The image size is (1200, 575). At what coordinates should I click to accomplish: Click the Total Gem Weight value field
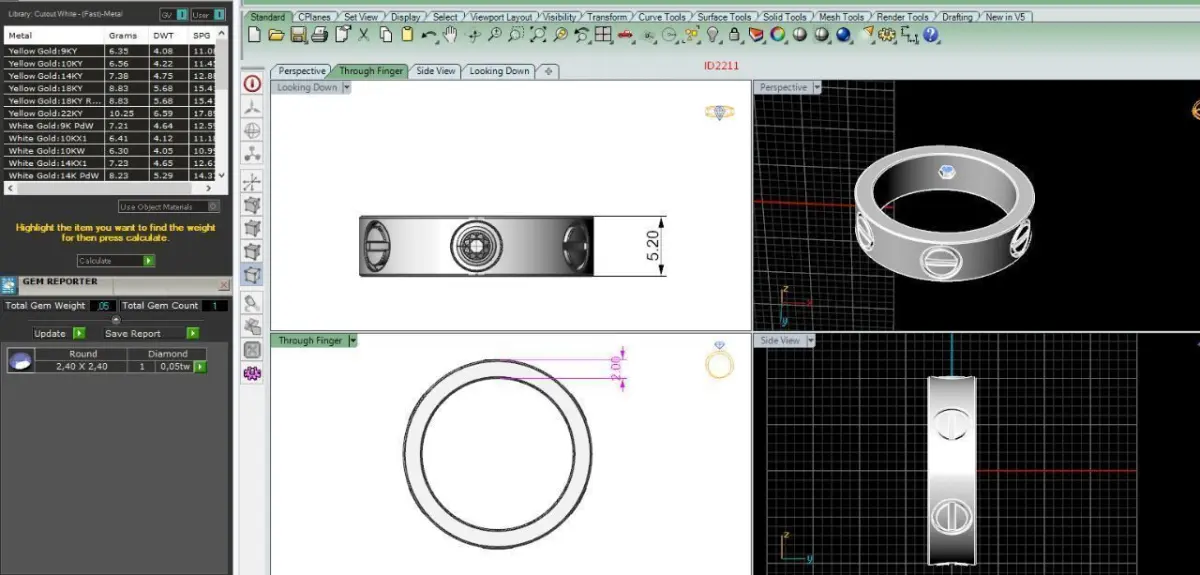click(x=103, y=306)
